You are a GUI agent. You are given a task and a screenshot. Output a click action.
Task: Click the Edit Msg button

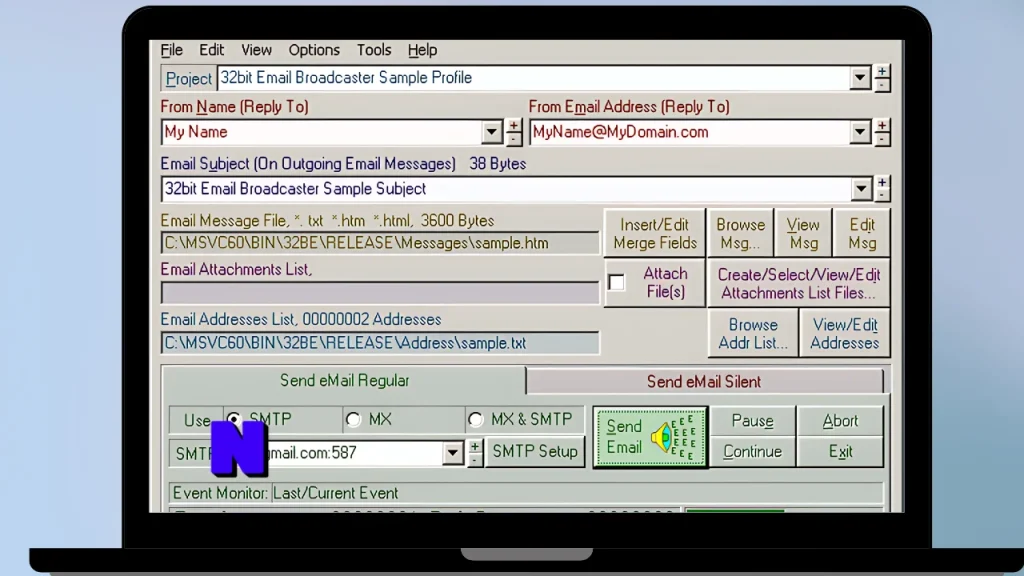pos(861,234)
